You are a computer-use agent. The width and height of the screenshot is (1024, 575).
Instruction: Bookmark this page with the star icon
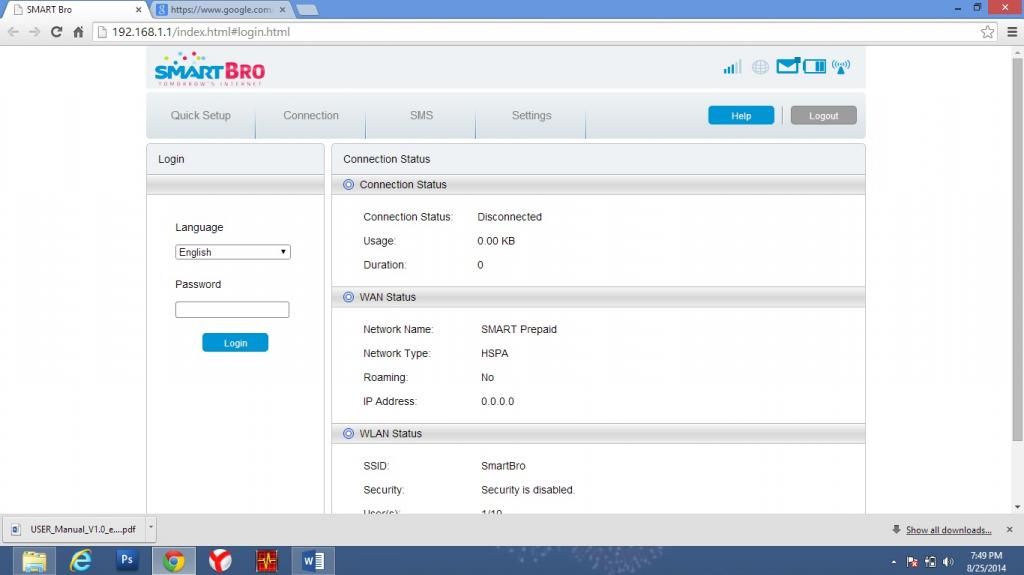tap(988, 32)
